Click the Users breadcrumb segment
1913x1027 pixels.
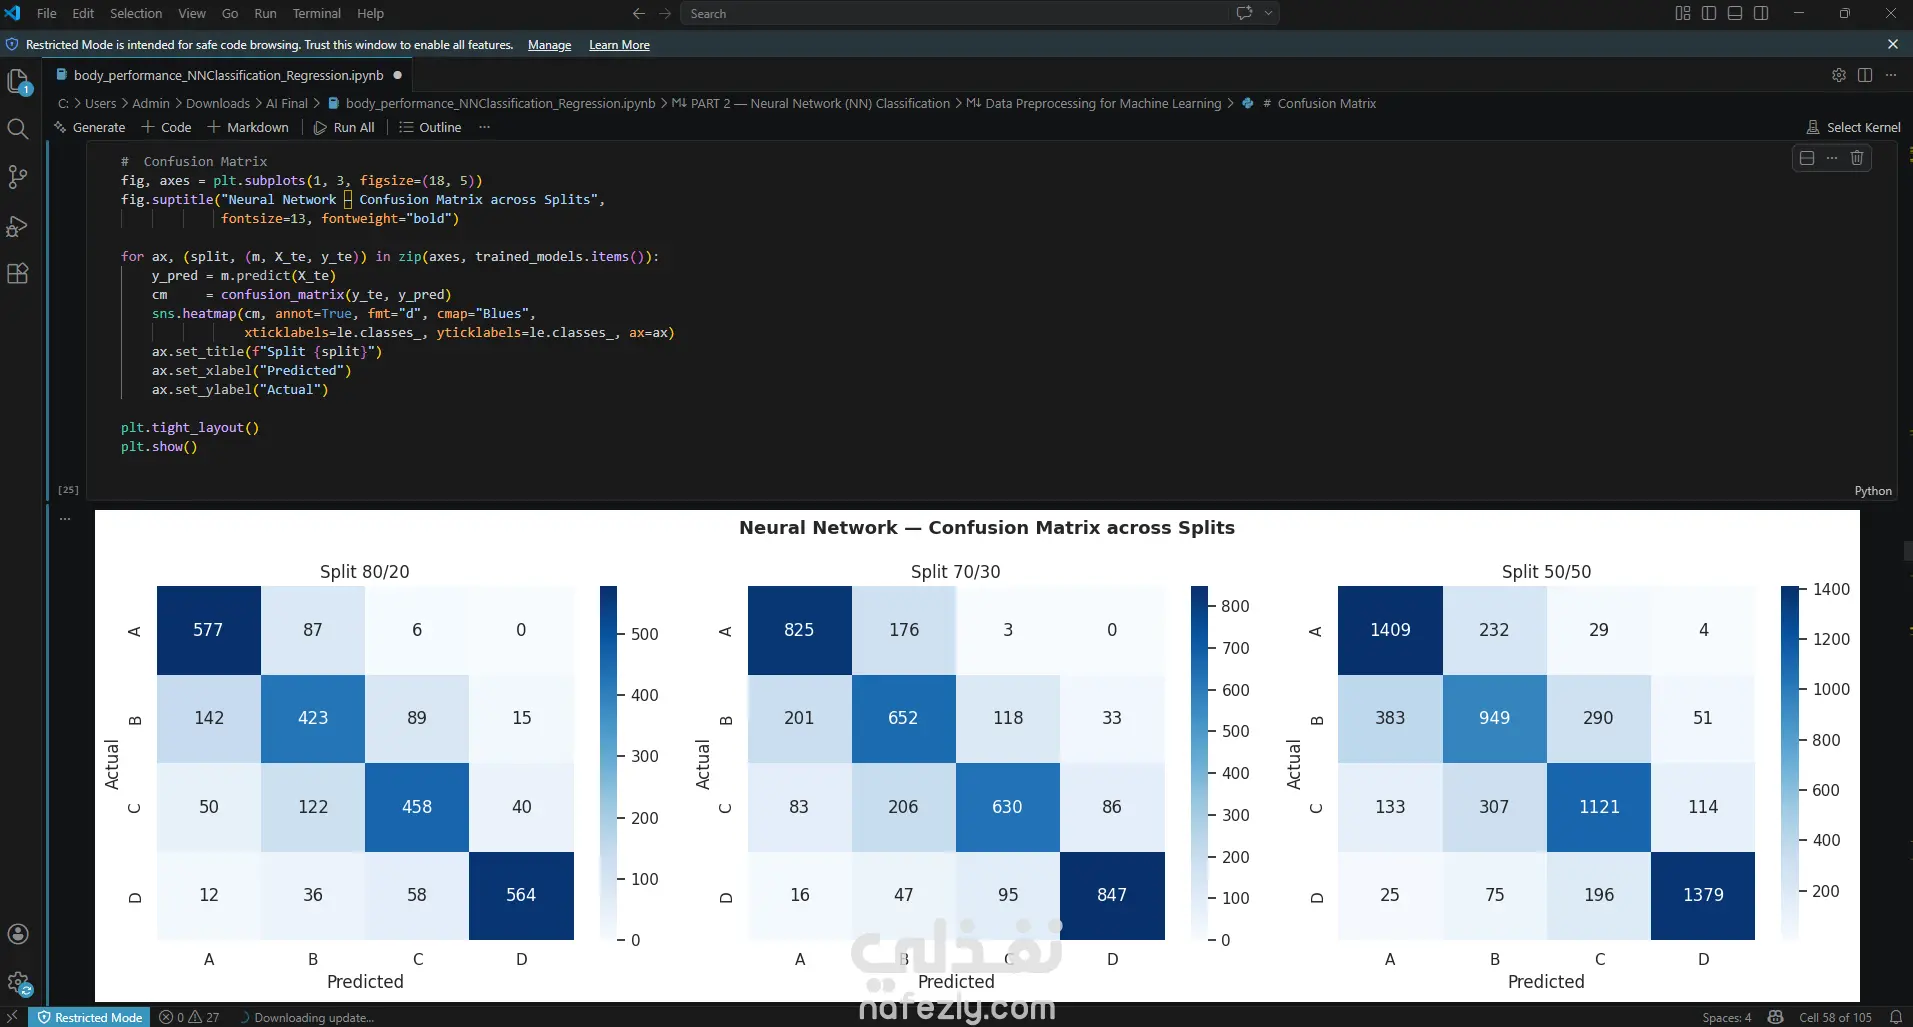click(100, 103)
